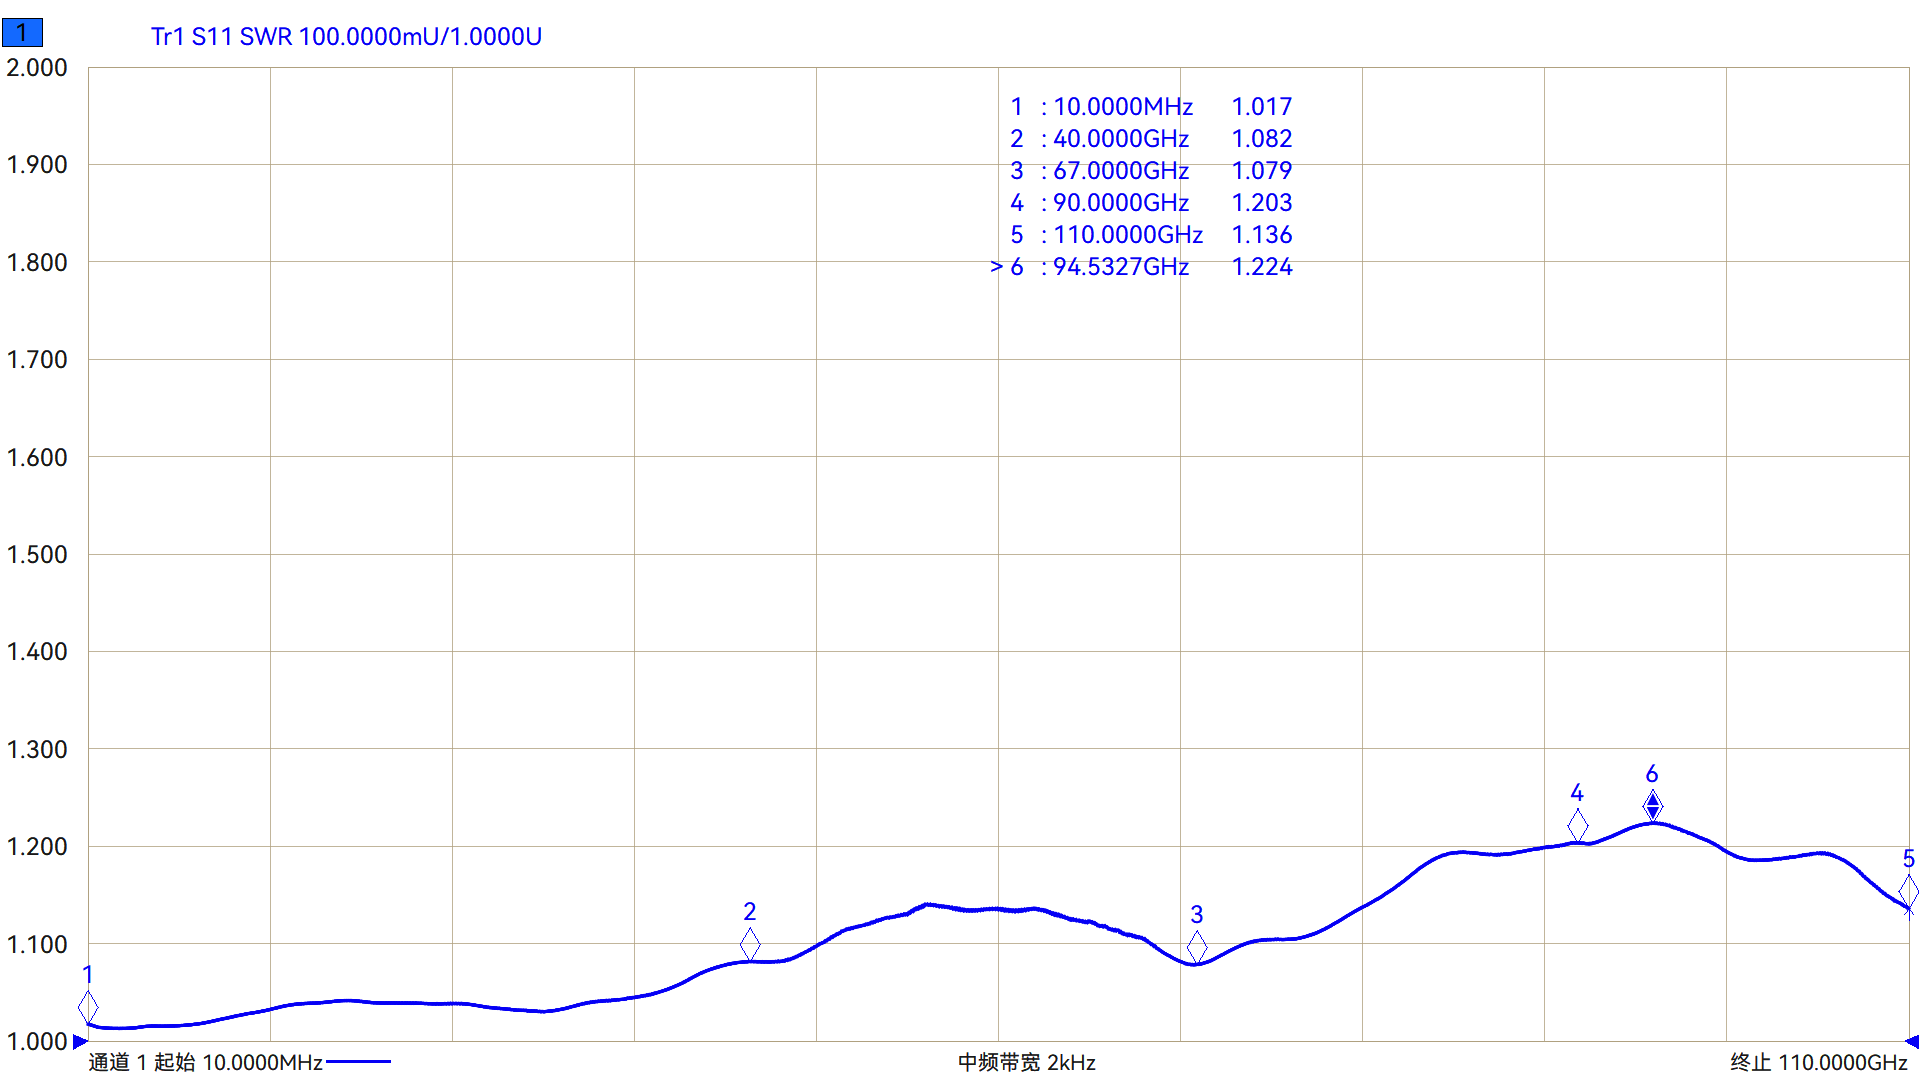1920x1080 pixels.
Task: Click the blue channel 1 indicator box
Action: tap(22, 33)
